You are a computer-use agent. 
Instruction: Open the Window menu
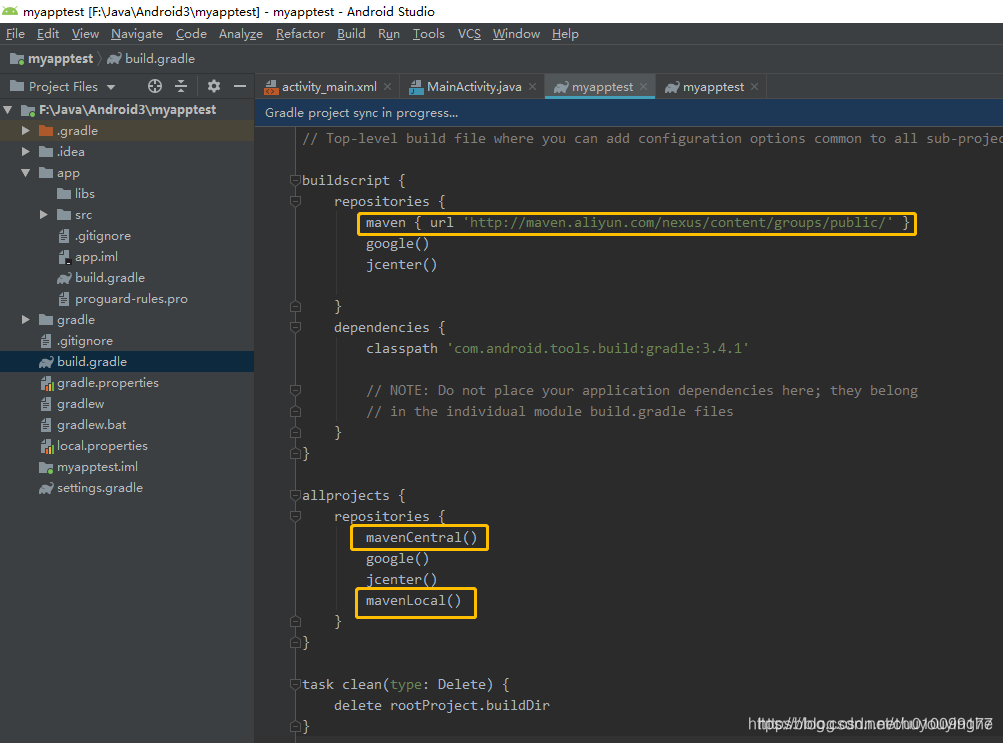516,34
